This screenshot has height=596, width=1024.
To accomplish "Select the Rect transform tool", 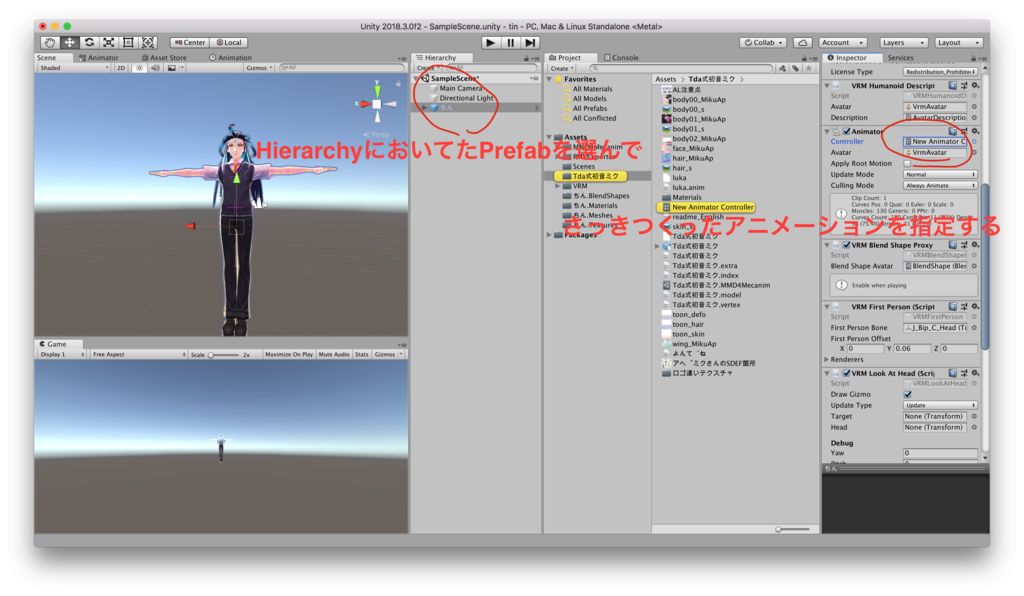I will [x=128, y=42].
